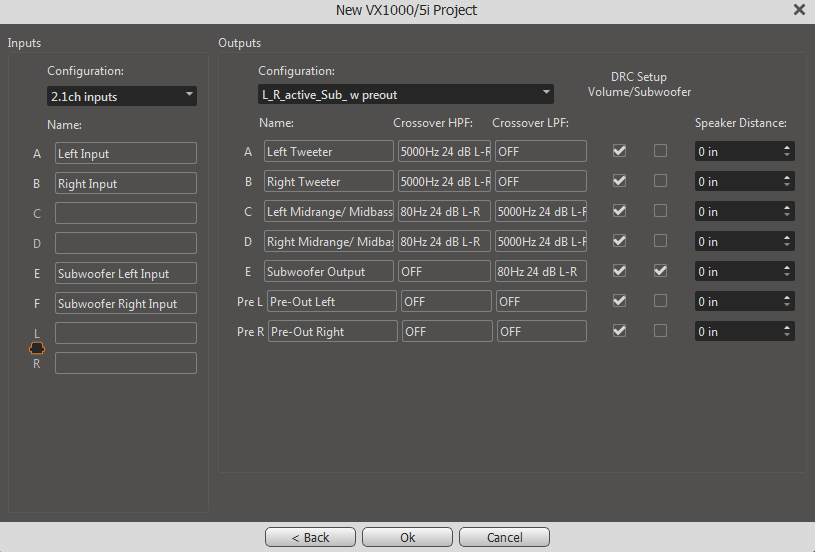Uncheck Subwoofer checkbox for Subwoofer Output
The width and height of the screenshot is (815, 552).
(x=660, y=271)
